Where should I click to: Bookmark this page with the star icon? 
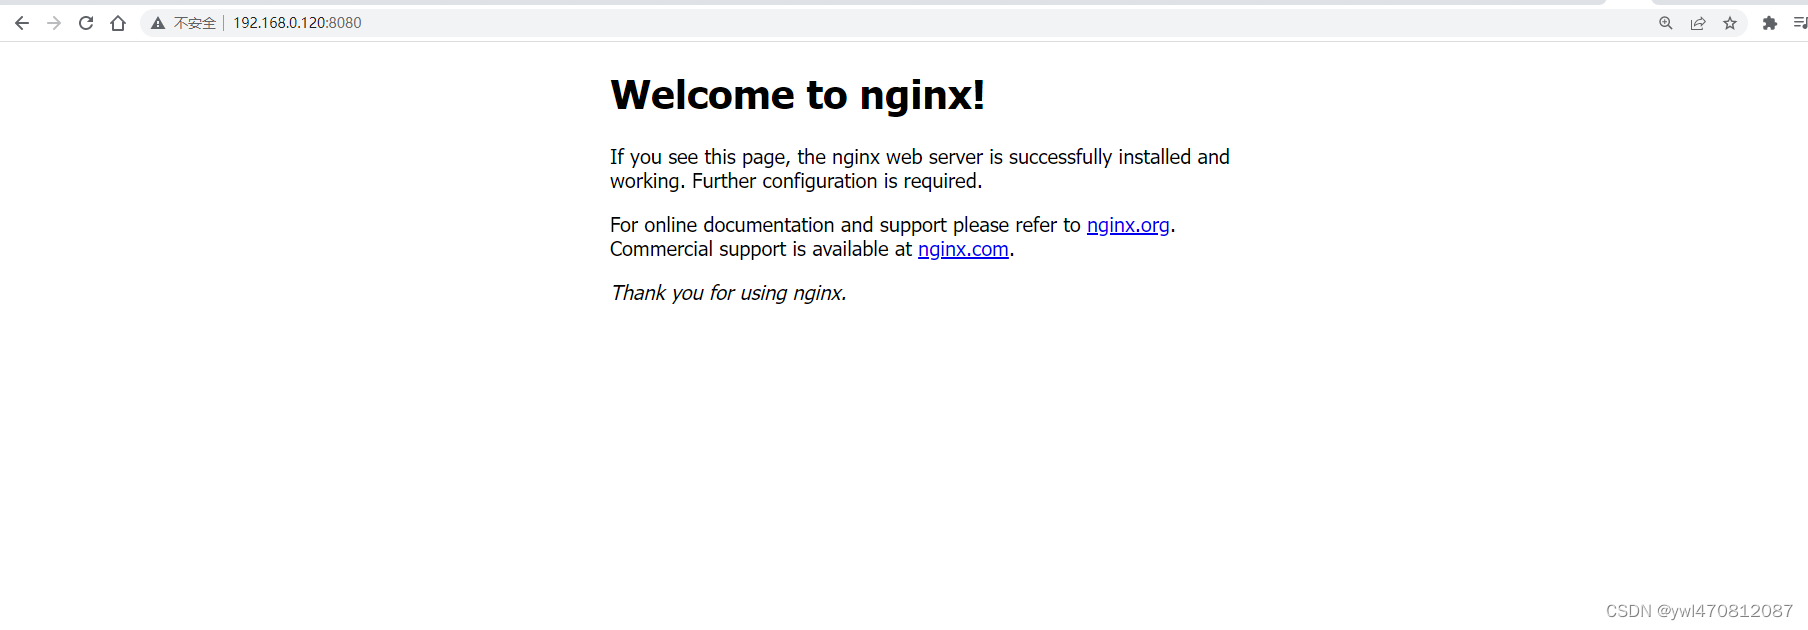coord(1730,23)
